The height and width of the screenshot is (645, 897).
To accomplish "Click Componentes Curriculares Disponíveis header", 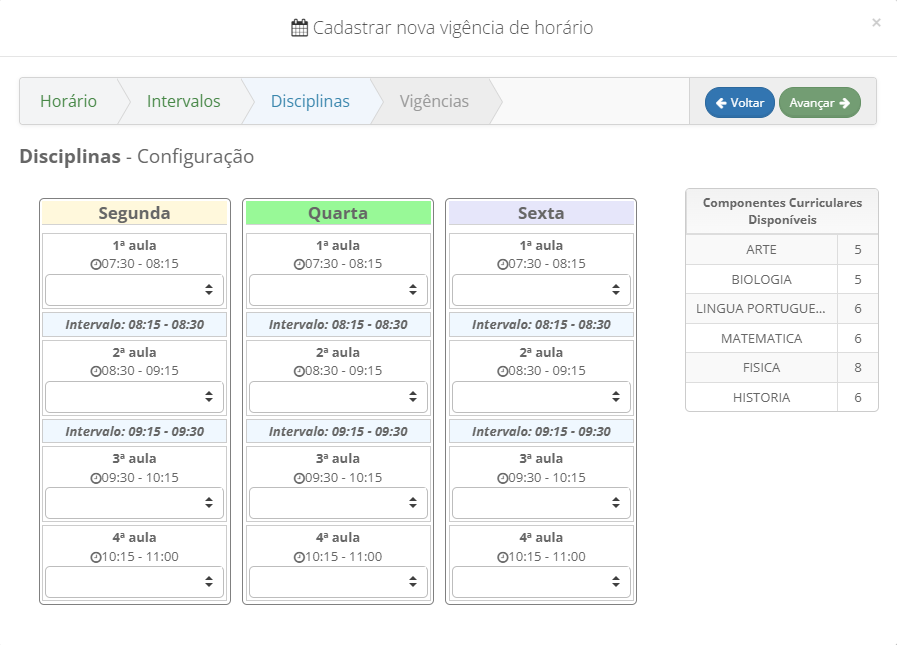I will click(x=782, y=211).
